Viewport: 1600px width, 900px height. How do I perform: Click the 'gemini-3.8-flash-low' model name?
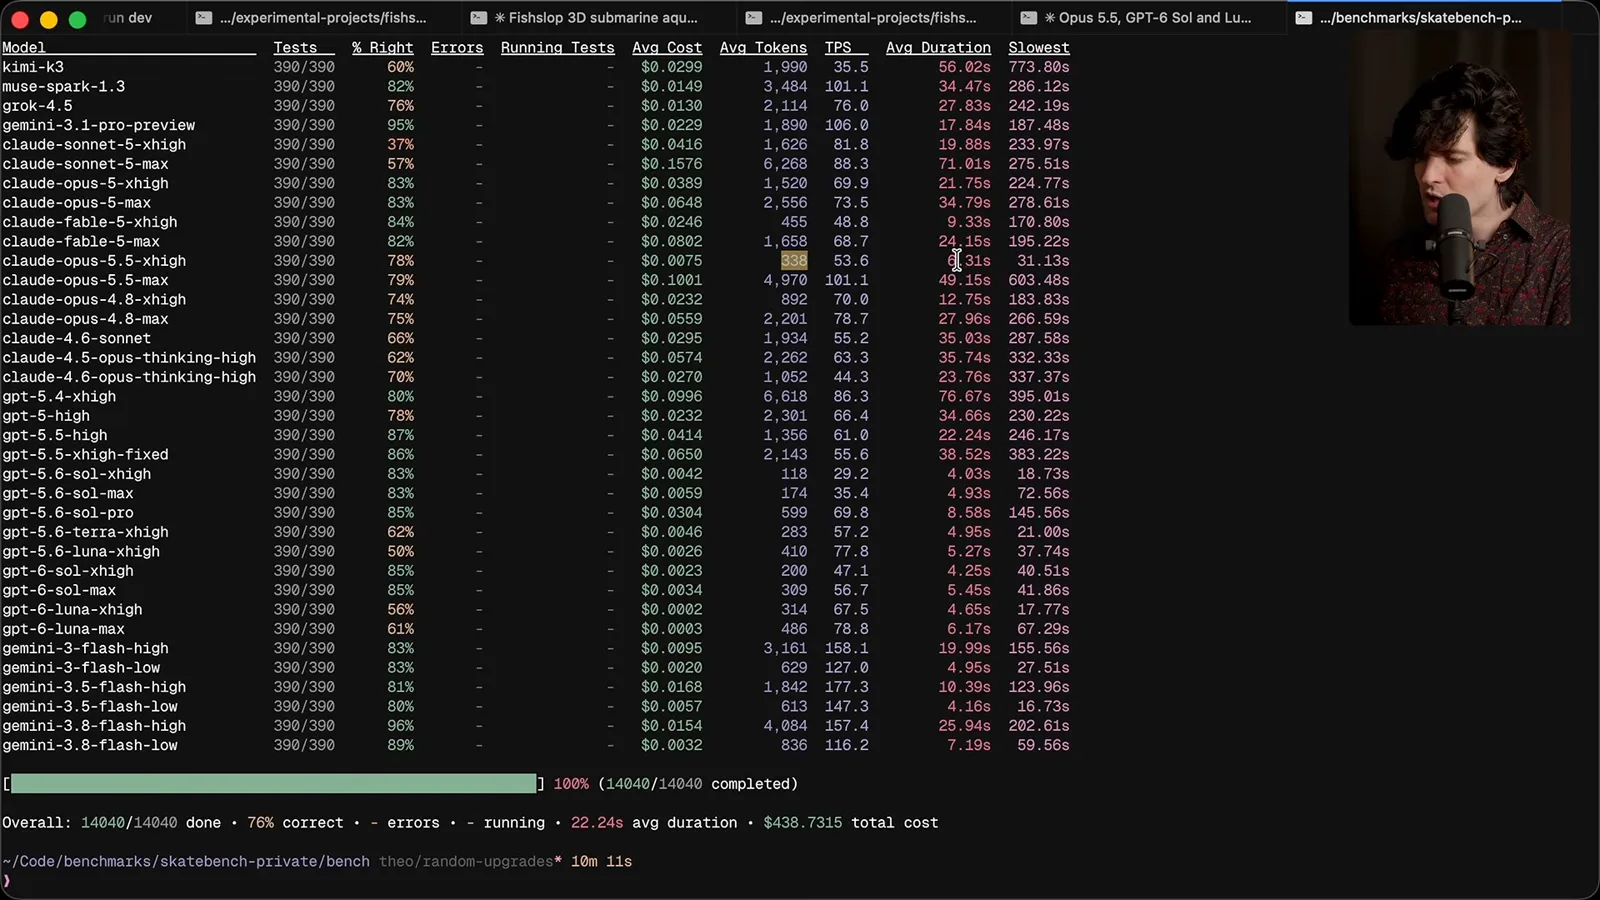click(x=90, y=745)
